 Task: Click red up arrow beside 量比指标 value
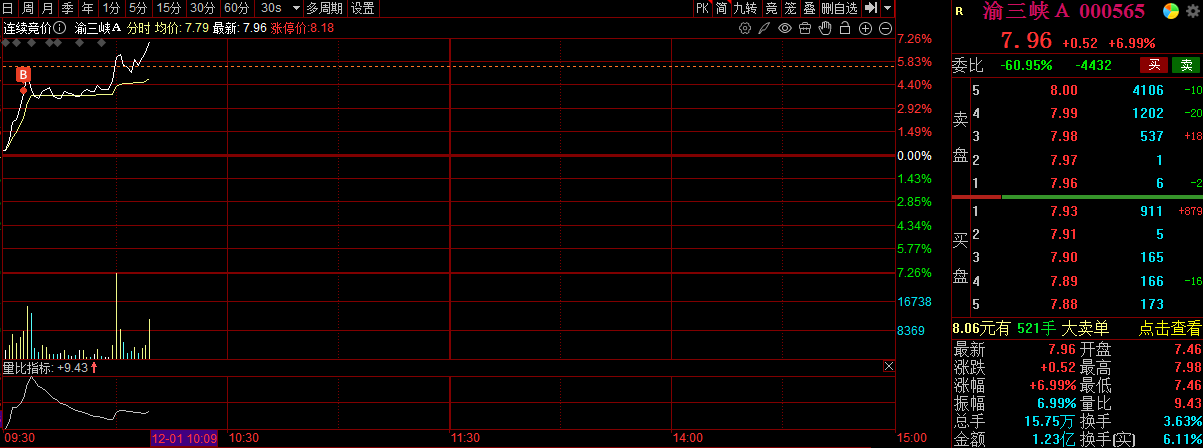click(x=94, y=367)
